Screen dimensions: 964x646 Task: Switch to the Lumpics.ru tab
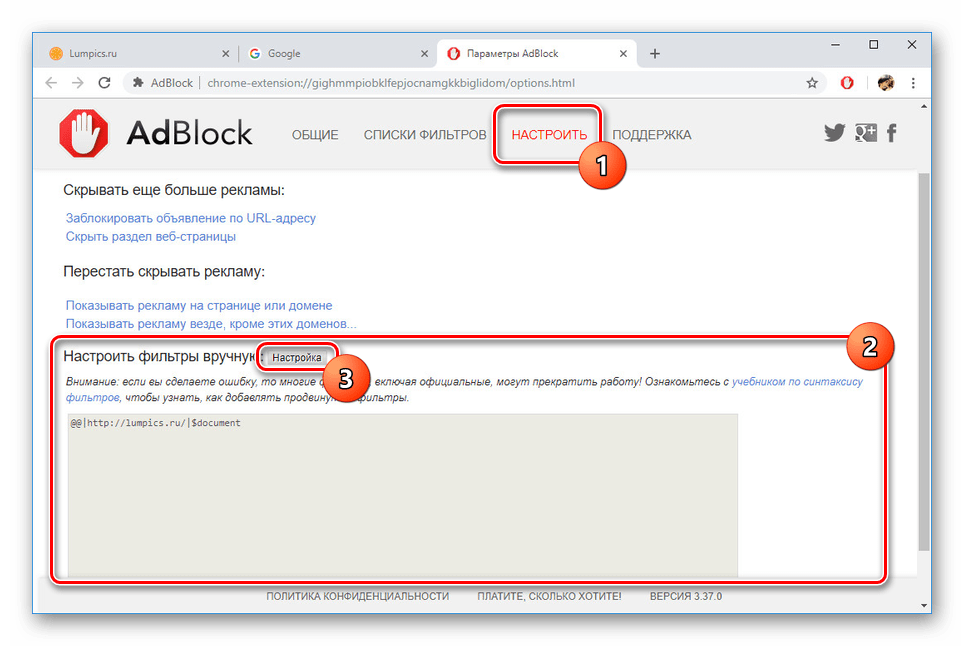click(x=130, y=53)
